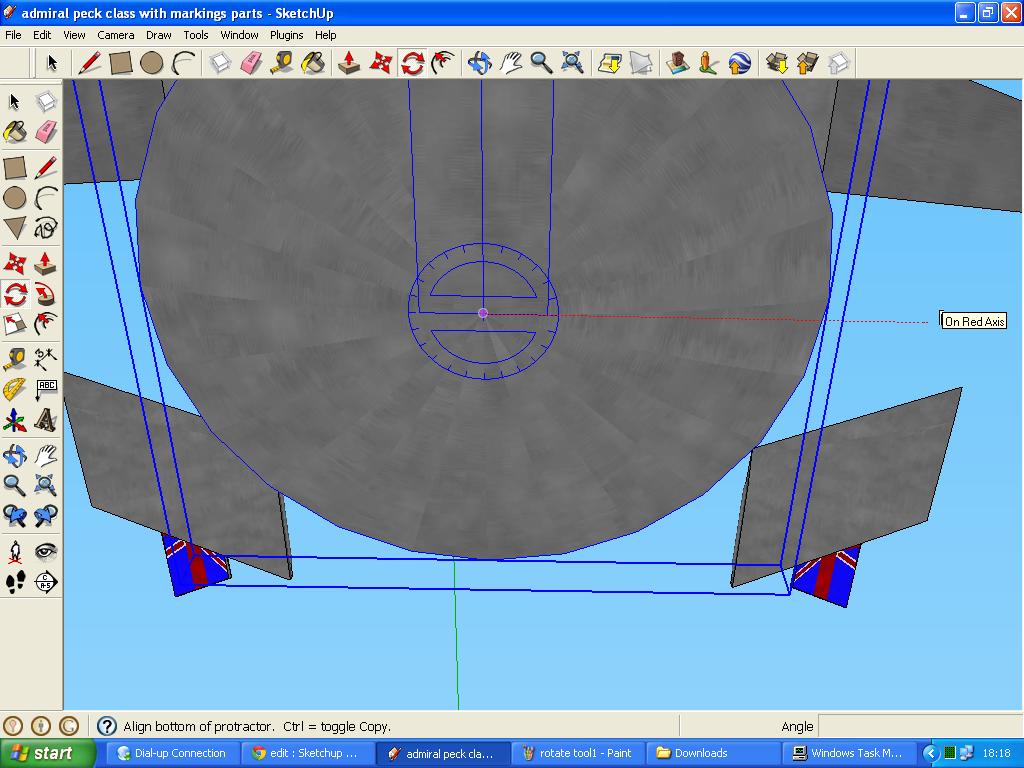Activate the Protractor tool

pyautogui.click(x=14, y=388)
